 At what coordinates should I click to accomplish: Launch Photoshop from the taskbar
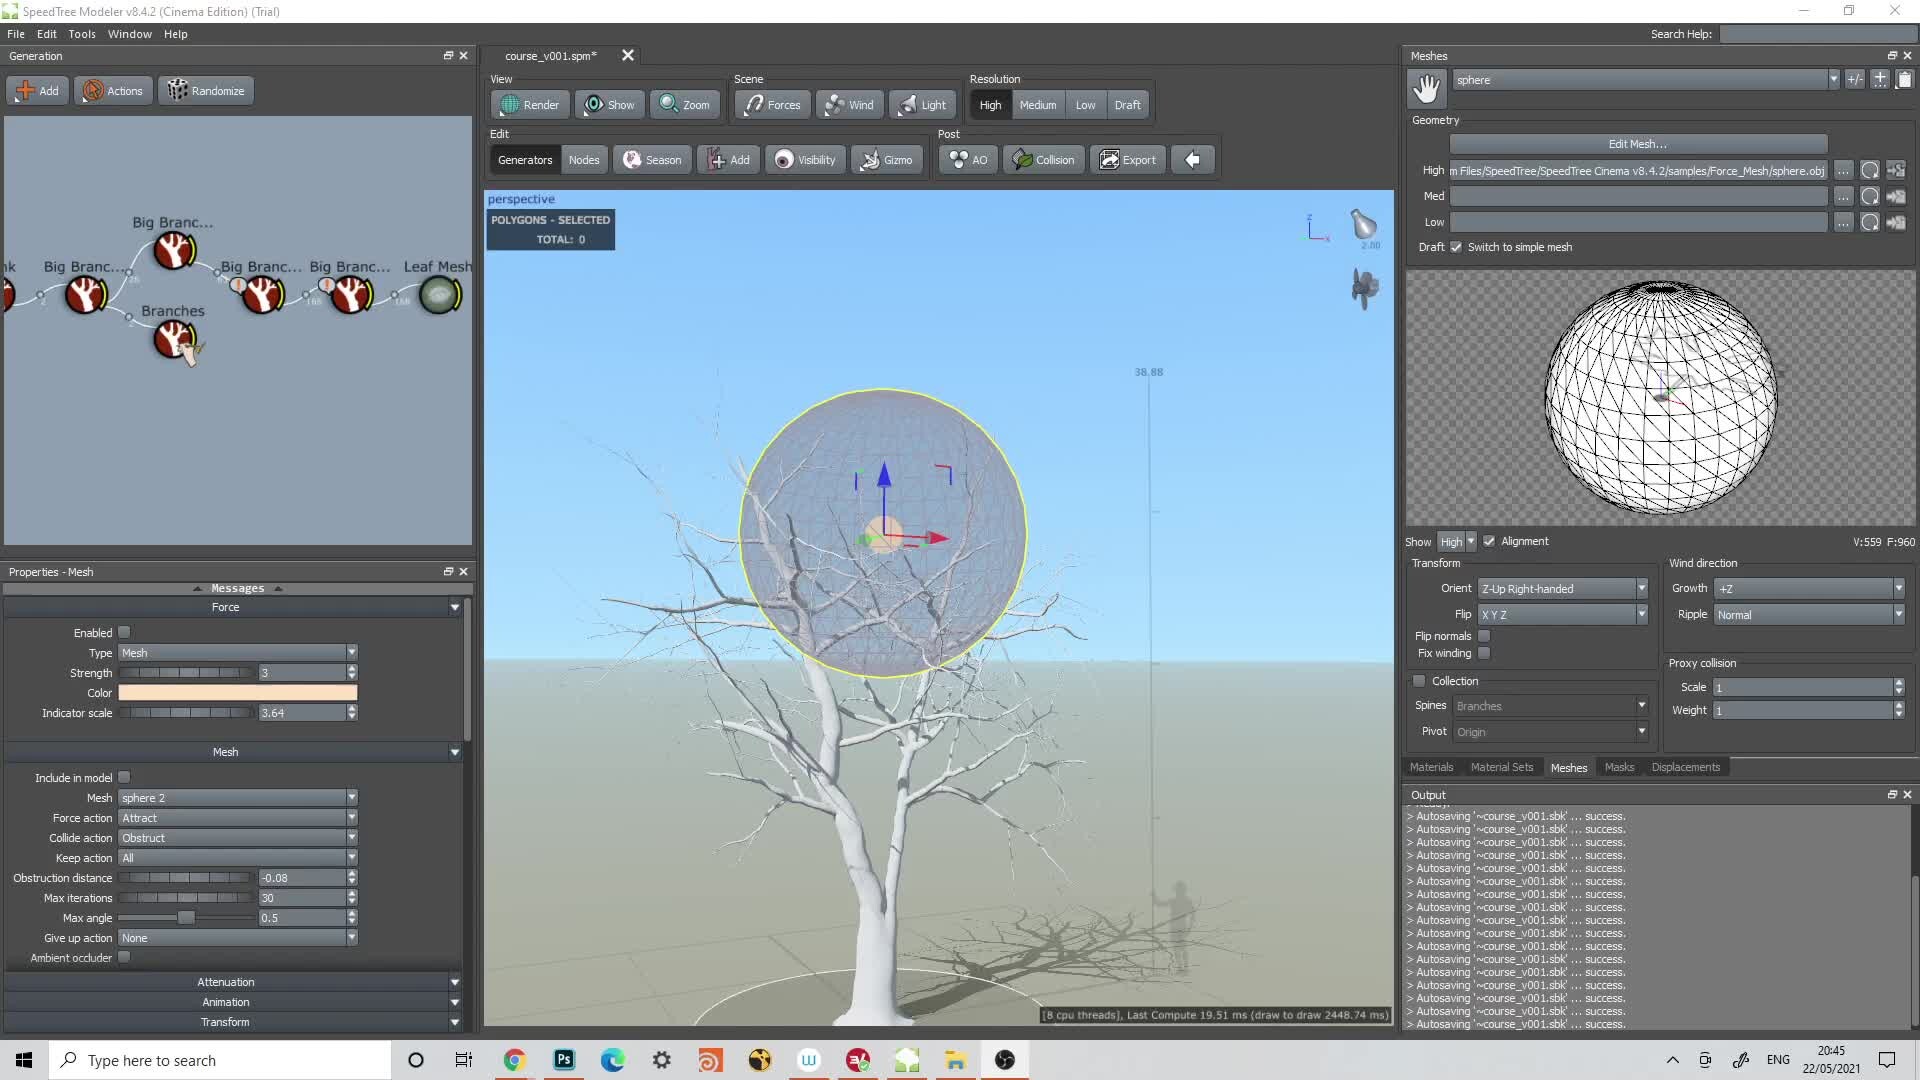pyautogui.click(x=564, y=1060)
